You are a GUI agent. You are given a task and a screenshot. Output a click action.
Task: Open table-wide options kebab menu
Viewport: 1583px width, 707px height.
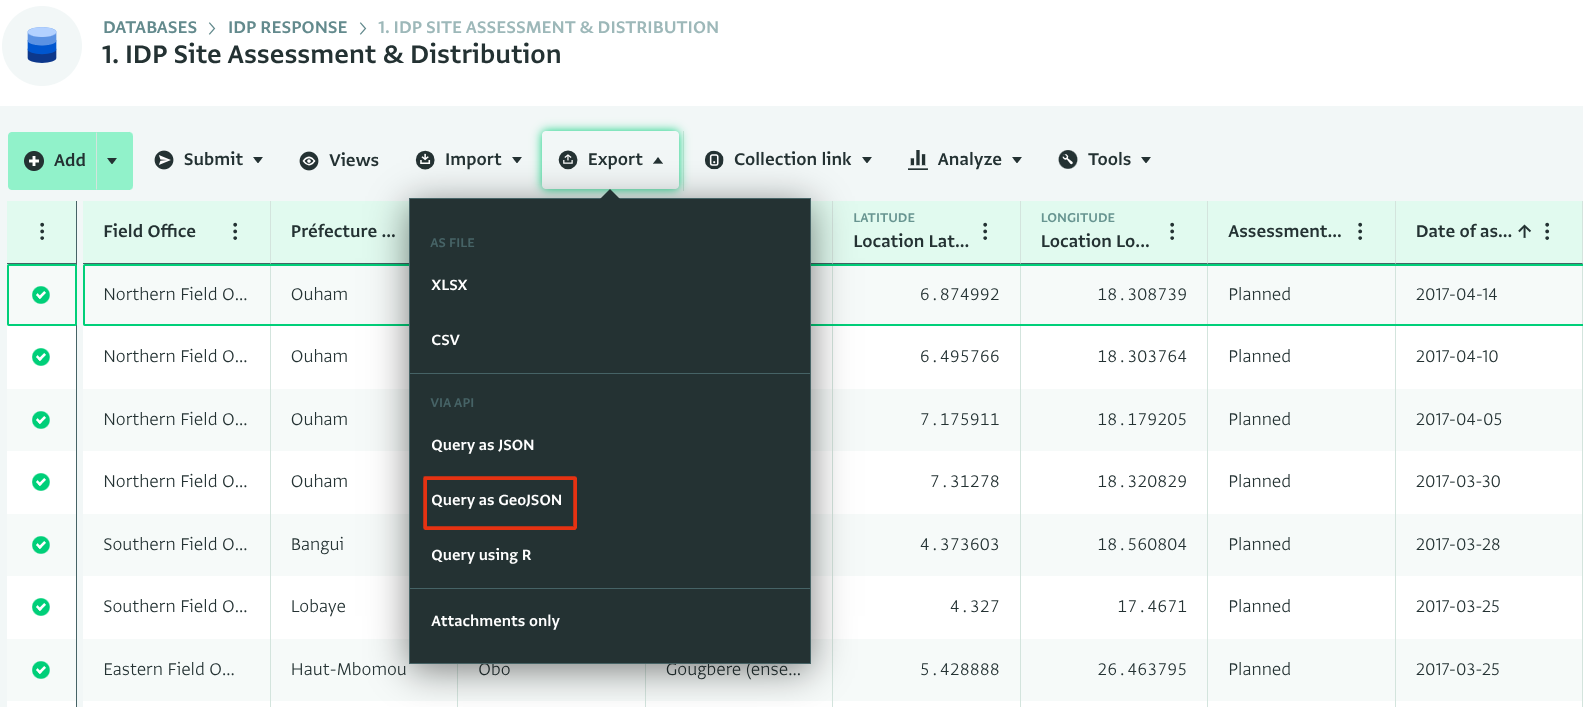tap(42, 231)
